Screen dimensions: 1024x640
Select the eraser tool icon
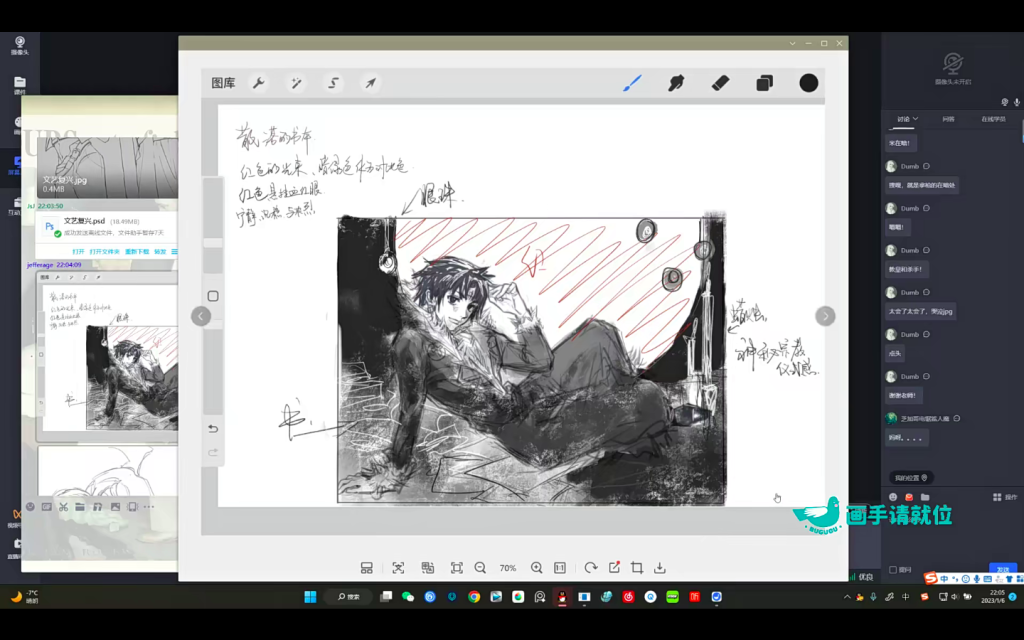(x=720, y=83)
